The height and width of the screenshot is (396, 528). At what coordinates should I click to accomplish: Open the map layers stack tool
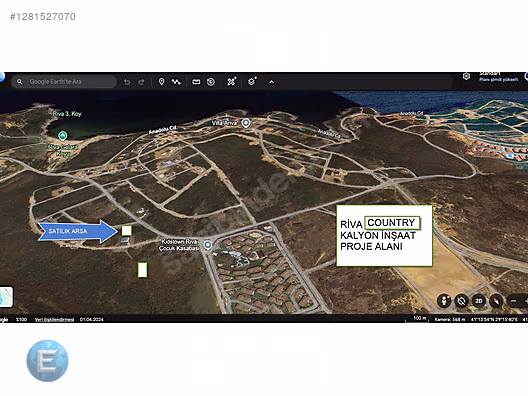point(252,81)
